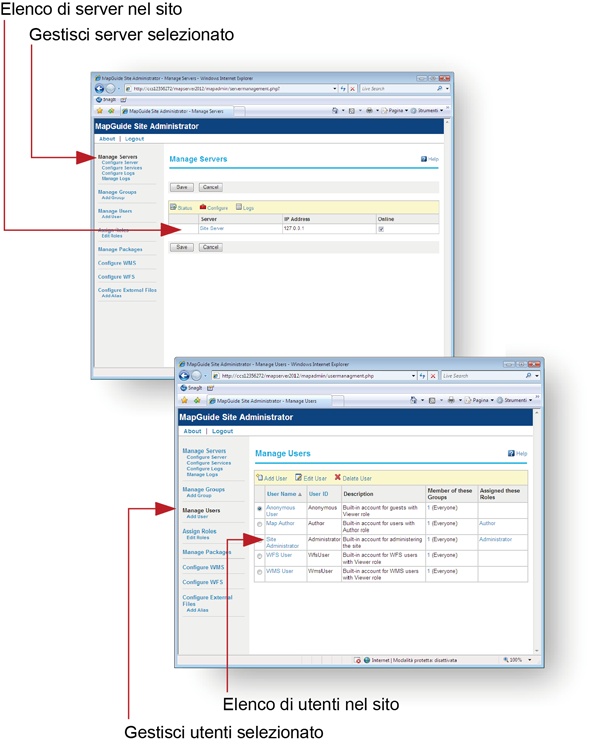This screenshot has height=744, width=600.
Task: Open new blank tab in Manage Users window
Action: (x=338, y=401)
